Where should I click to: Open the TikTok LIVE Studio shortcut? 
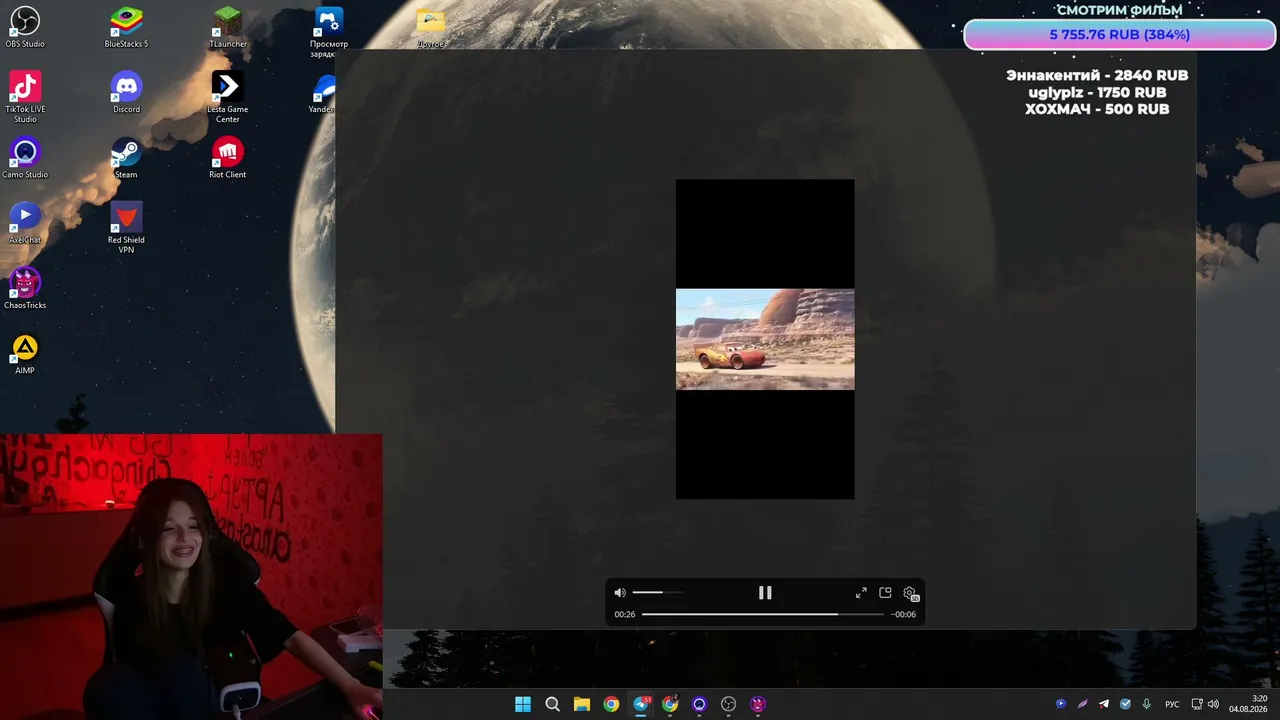point(25,97)
